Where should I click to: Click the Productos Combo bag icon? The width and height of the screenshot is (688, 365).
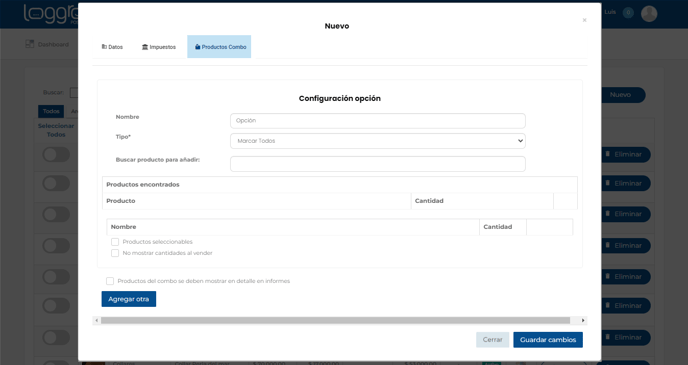click(197, 47)
